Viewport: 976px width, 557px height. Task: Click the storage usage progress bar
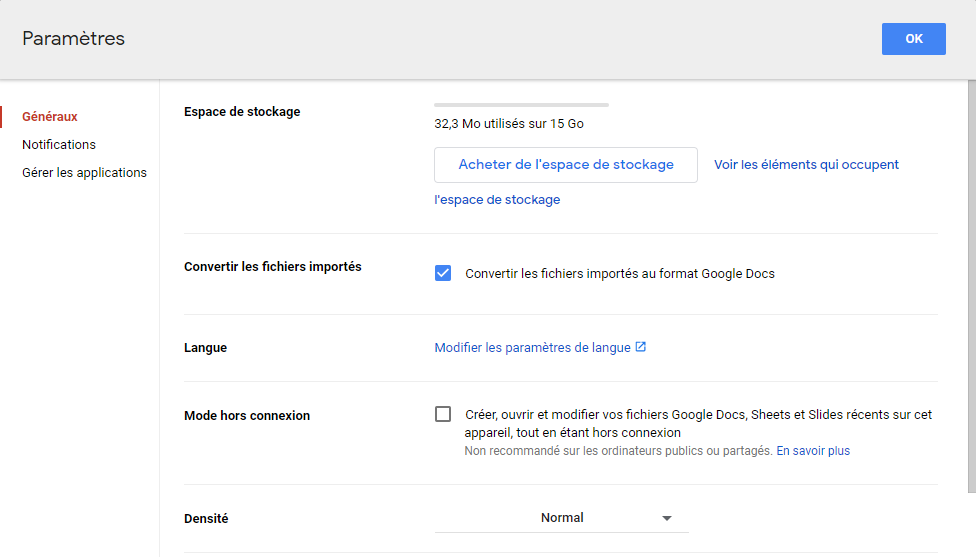tap(521, 104)
